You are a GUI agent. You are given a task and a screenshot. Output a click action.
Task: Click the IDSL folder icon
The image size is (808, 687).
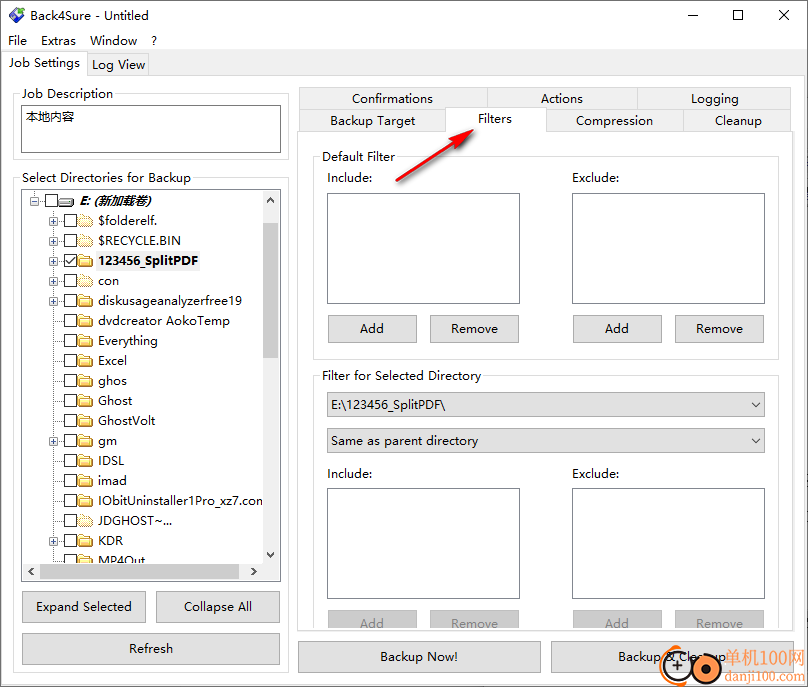pos(86,461)
